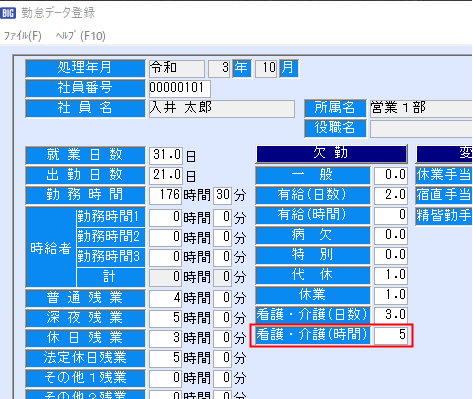Open the ヘルプ(F10) menu
The height and width of the screenshot is (399, 473).
click(x=81, y=36)
